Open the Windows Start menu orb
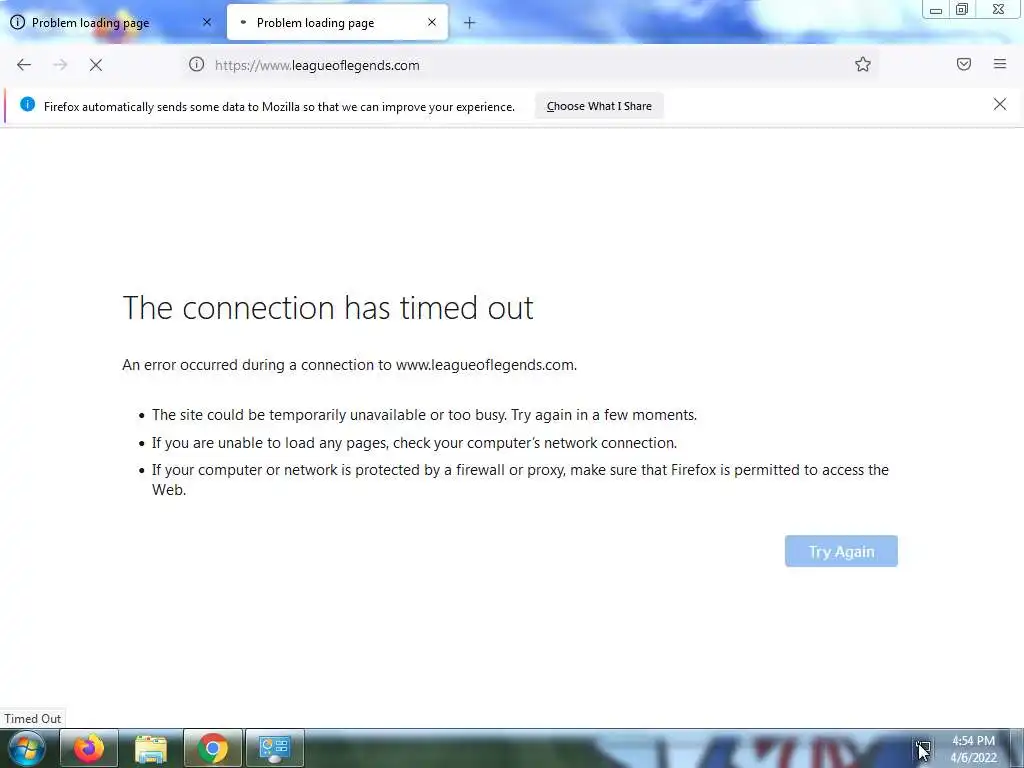 point(27,748)
